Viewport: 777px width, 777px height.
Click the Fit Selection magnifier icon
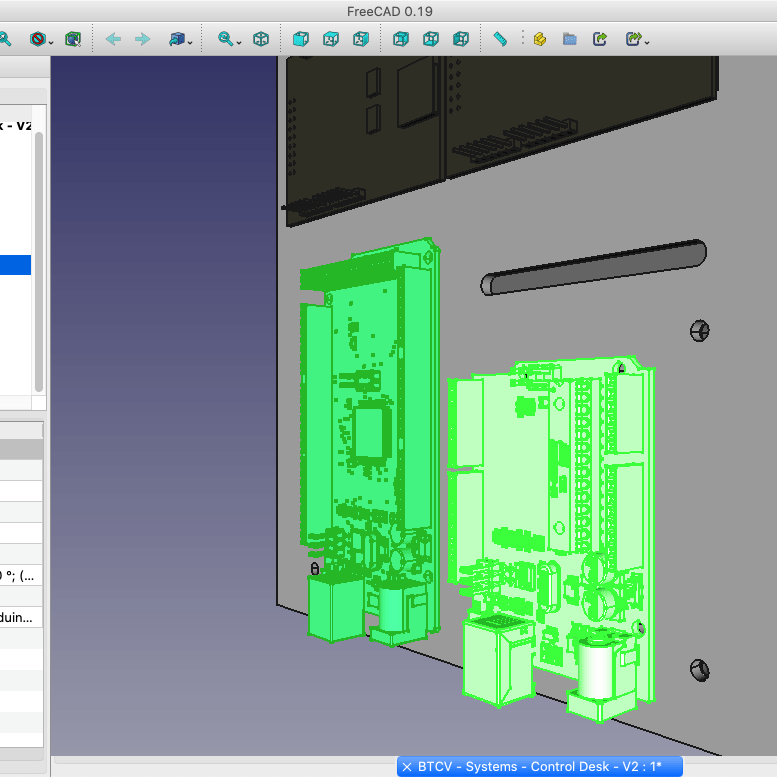(5, 39)
